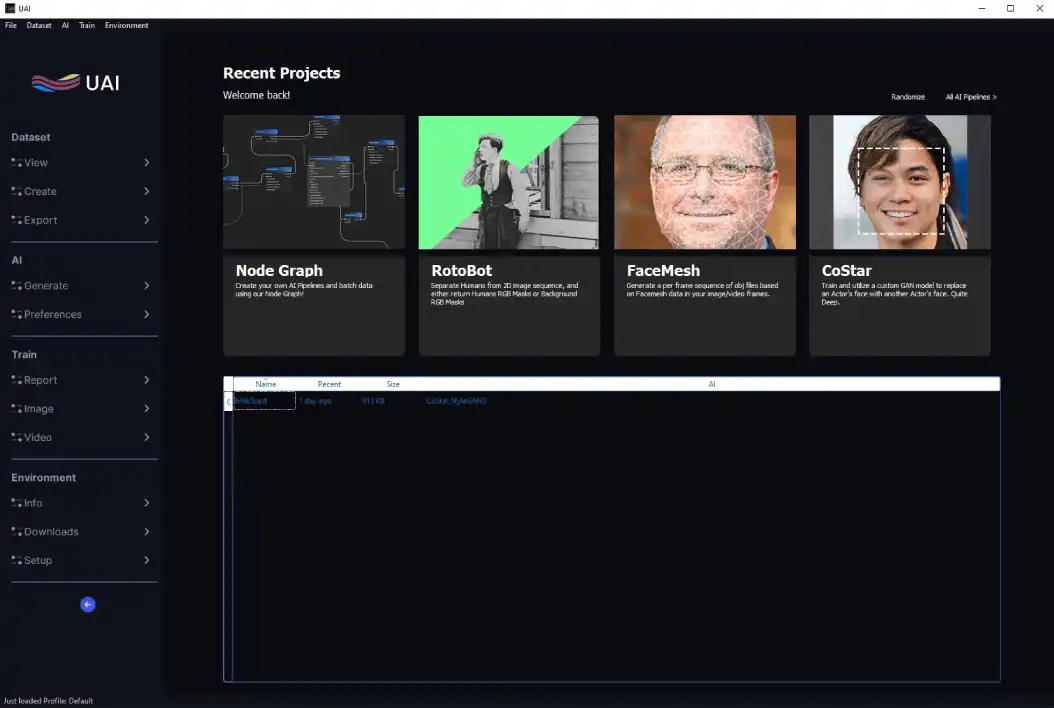Screen dimensions: 1054x708
Task: Click the UAI logo in sidebar
Action: pyautogui.click(x=76, y=83)
